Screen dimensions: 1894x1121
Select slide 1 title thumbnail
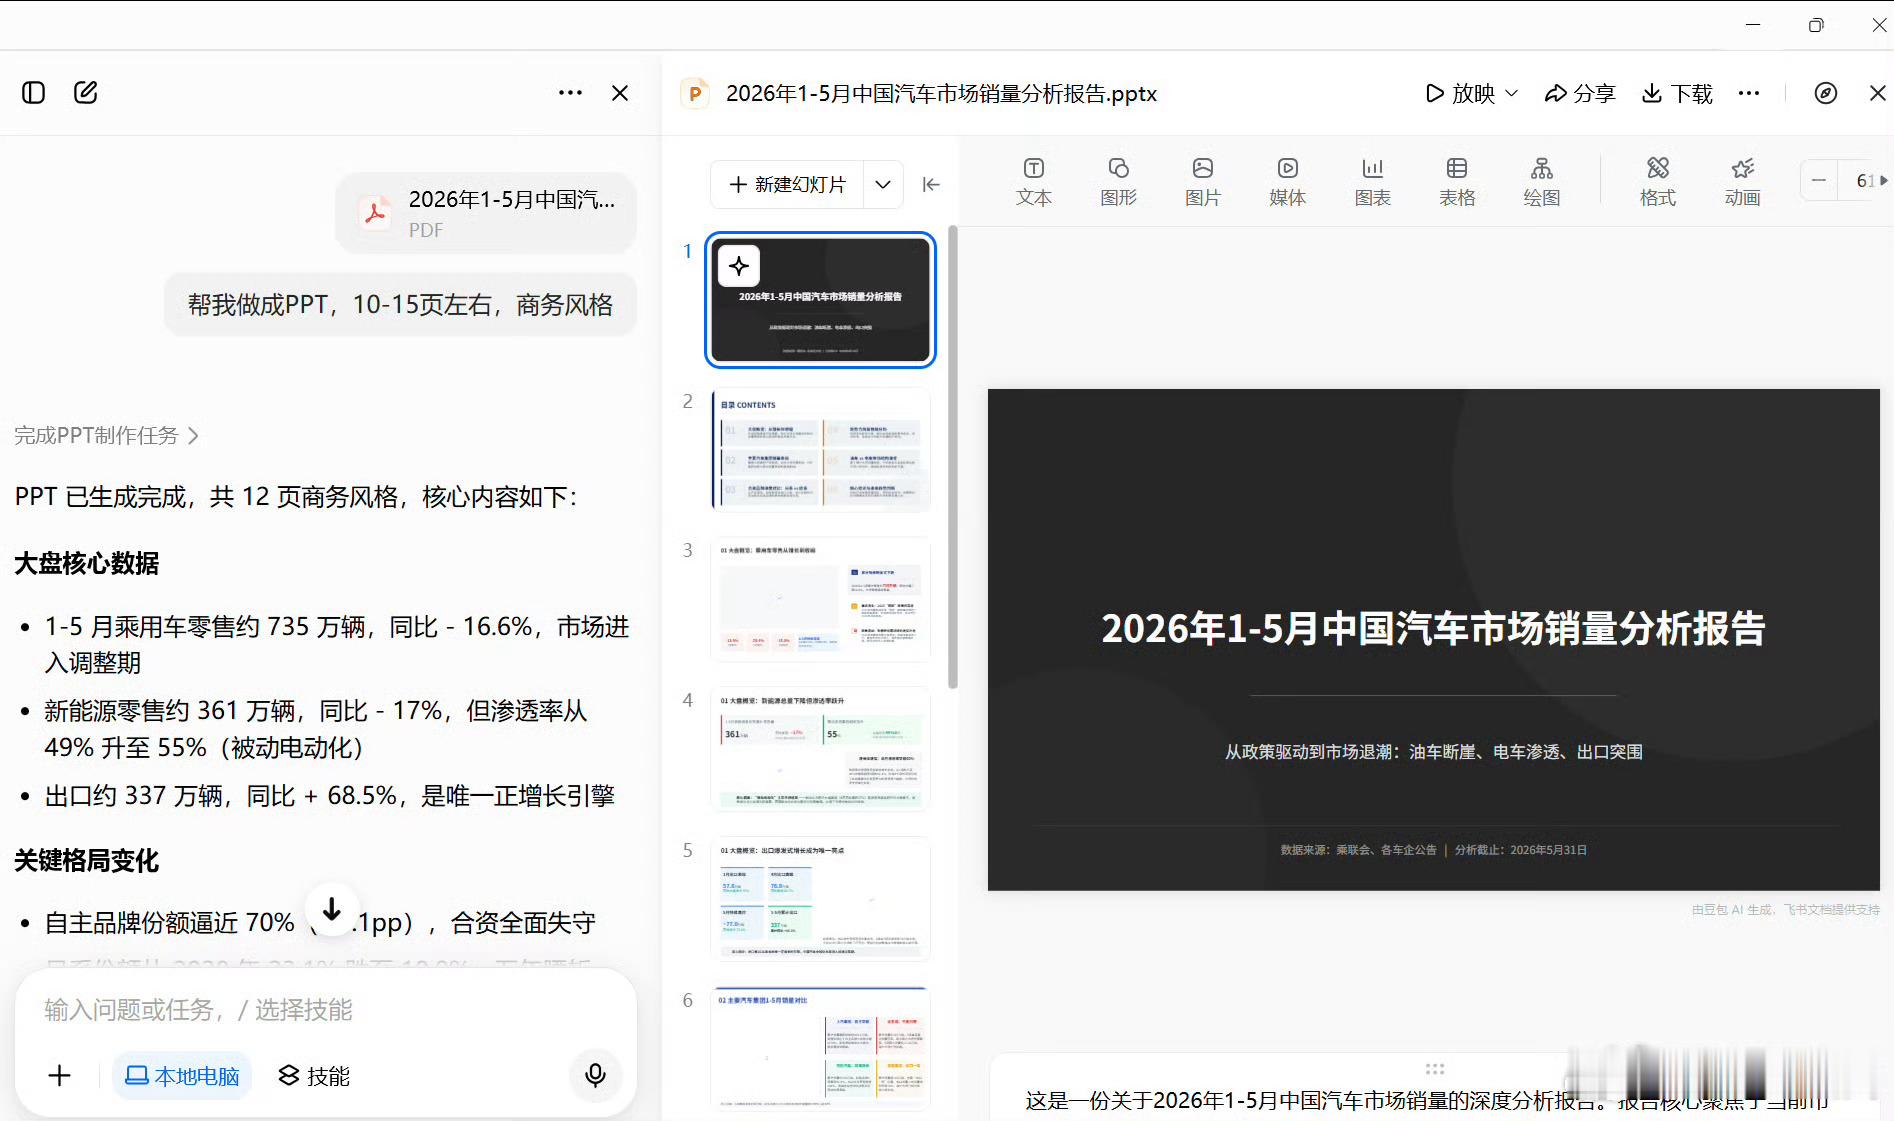(820, 300)
